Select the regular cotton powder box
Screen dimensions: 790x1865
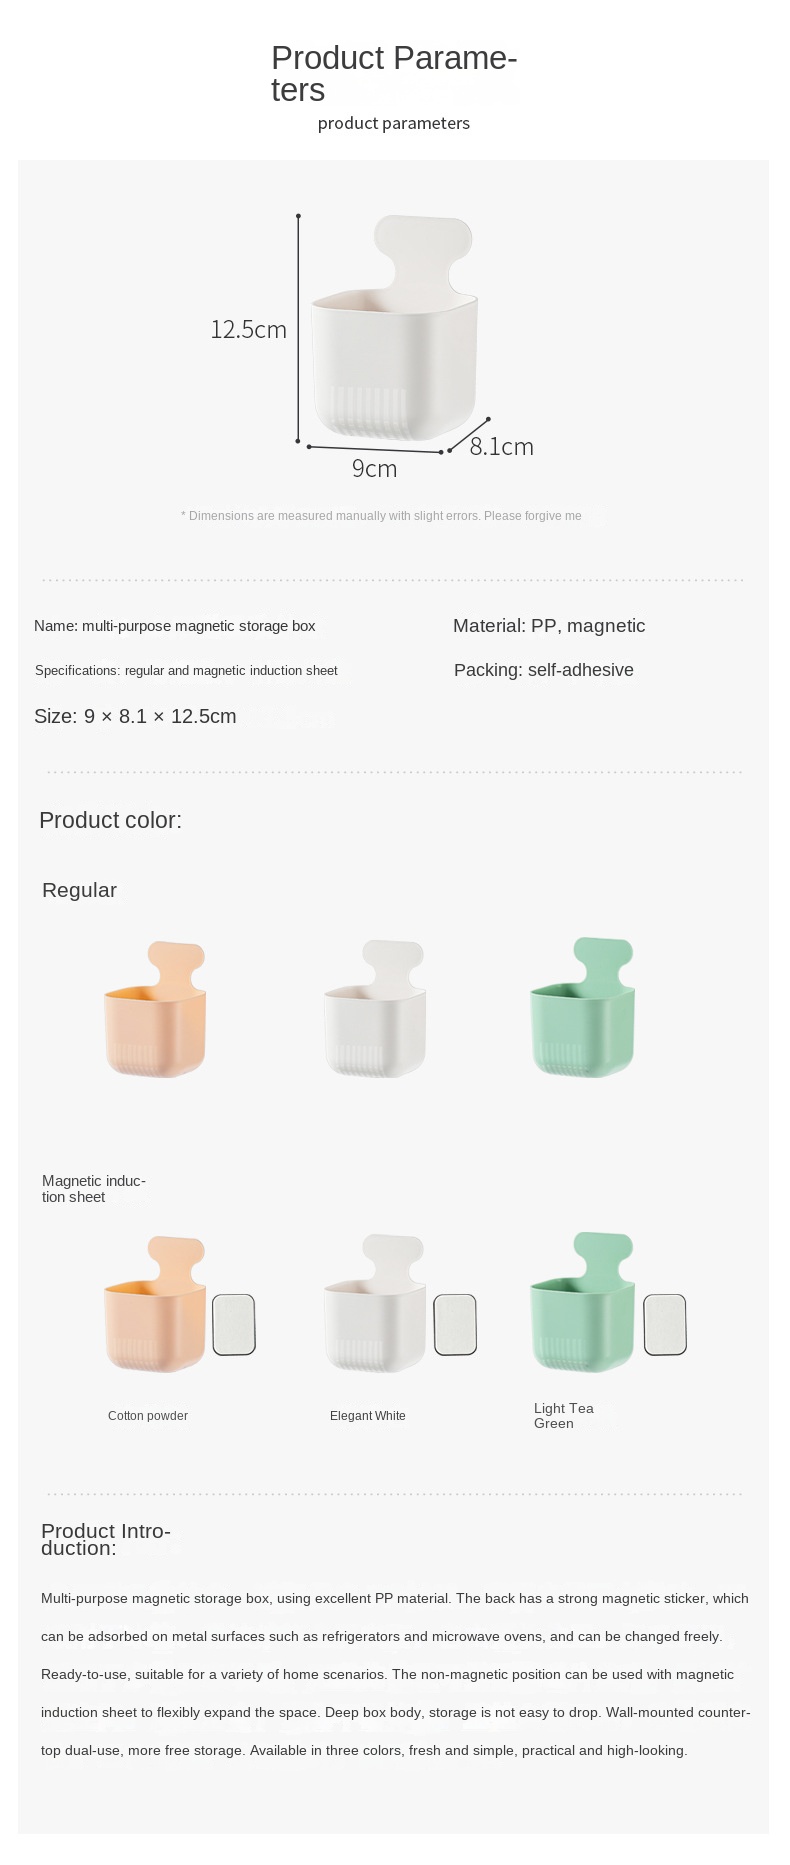tap(155, 1012)
